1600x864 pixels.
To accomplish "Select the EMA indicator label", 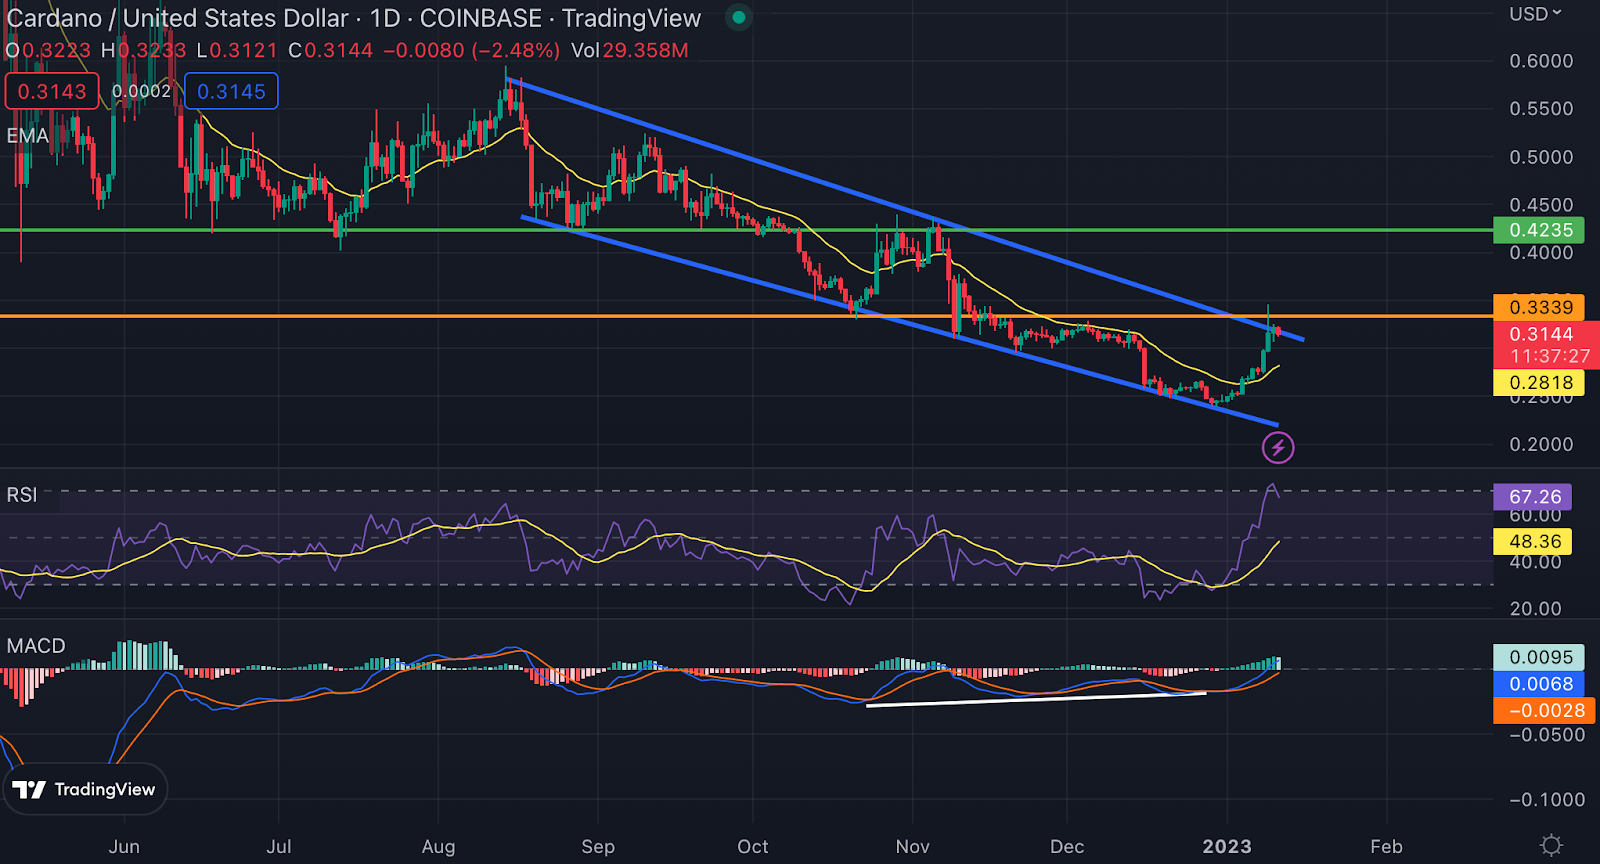I will (x=27, y=135).
